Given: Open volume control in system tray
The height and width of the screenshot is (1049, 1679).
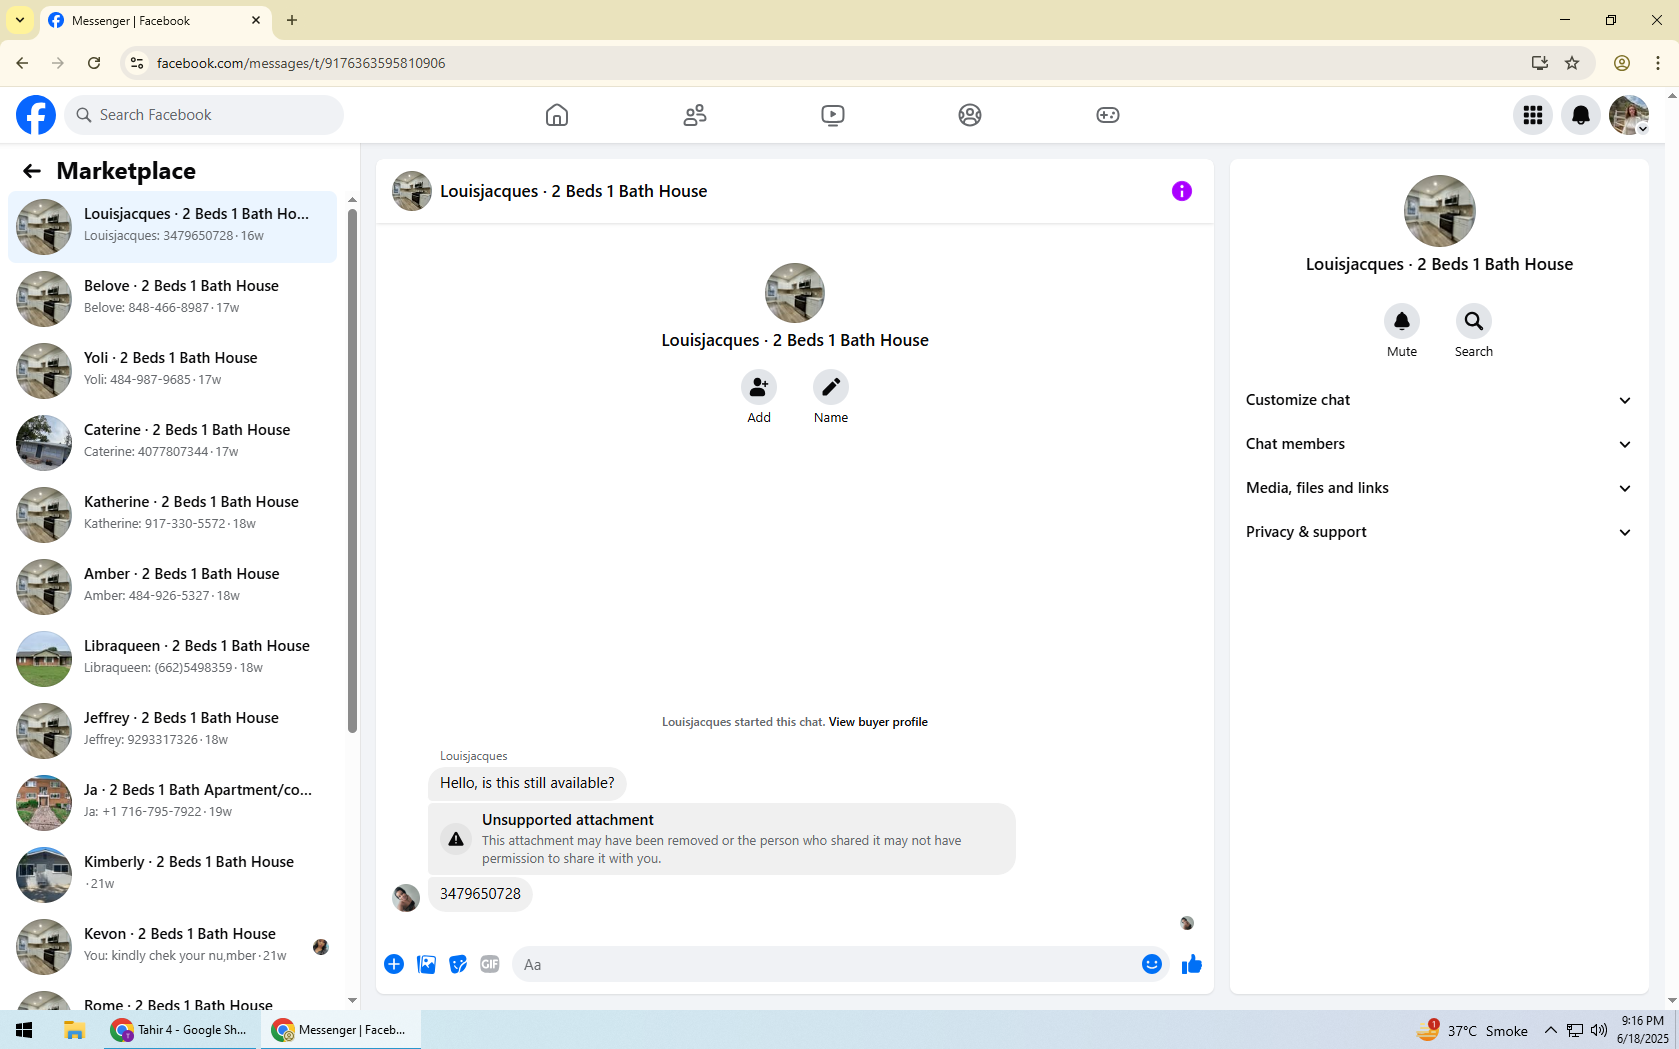Looking at the screenshot, I should pyautogui.click(x=1599, y=1030).
